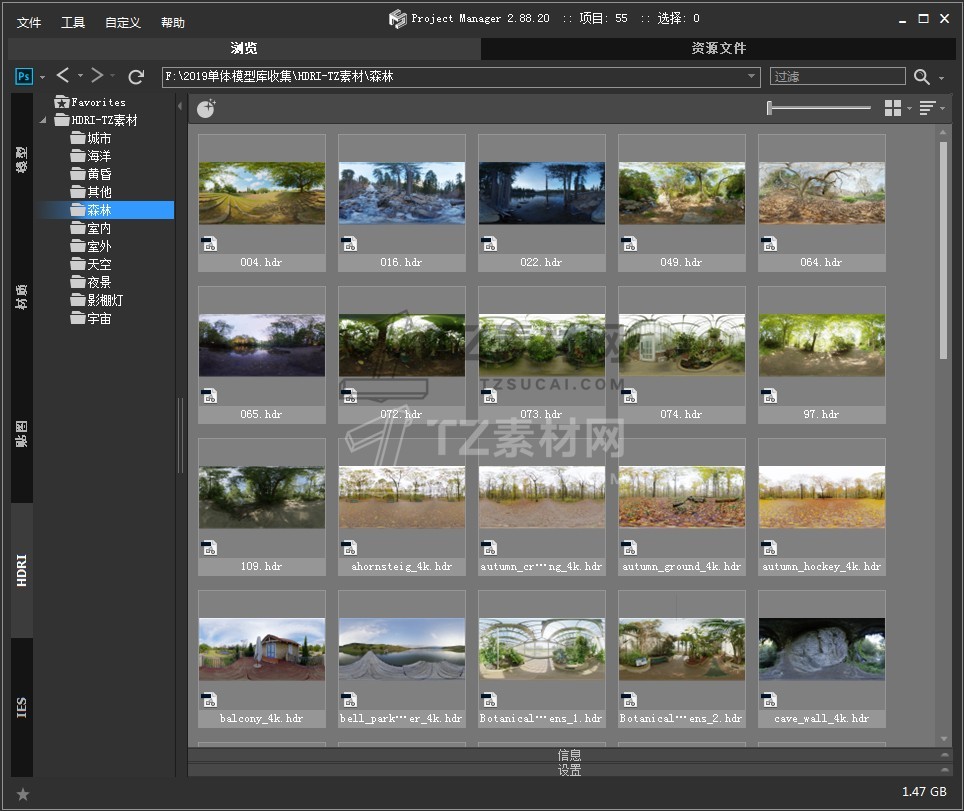The image size is (964, 811).
Task: Switch to the 浏览 tab
Action: [244, 48]
